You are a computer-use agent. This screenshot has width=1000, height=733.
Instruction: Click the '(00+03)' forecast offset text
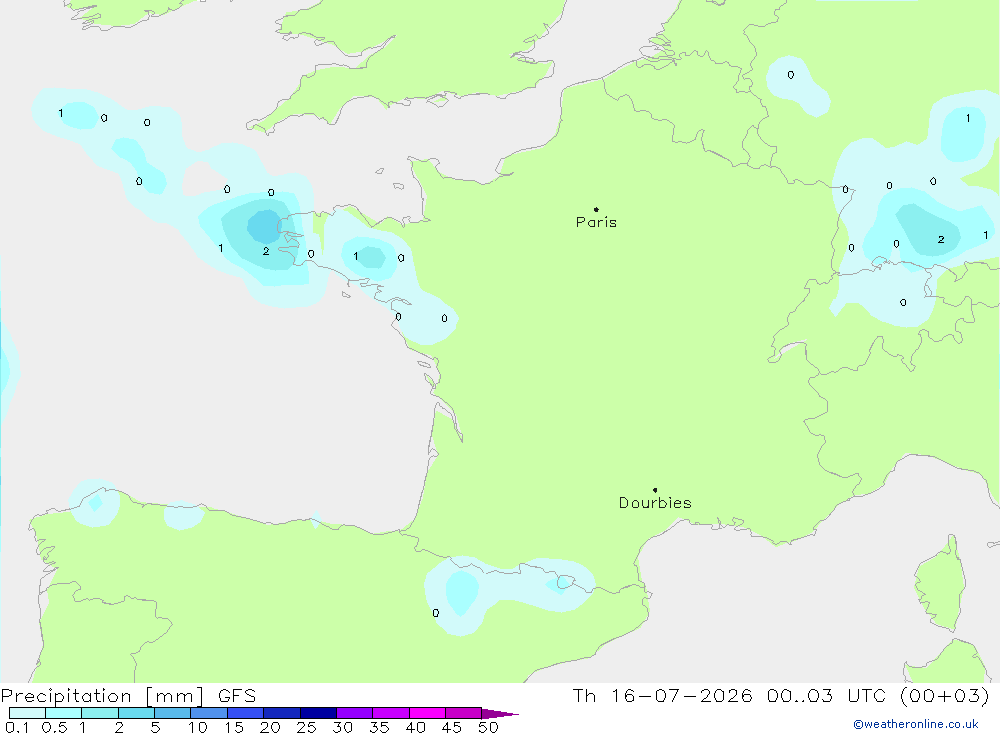pos(945,695)
